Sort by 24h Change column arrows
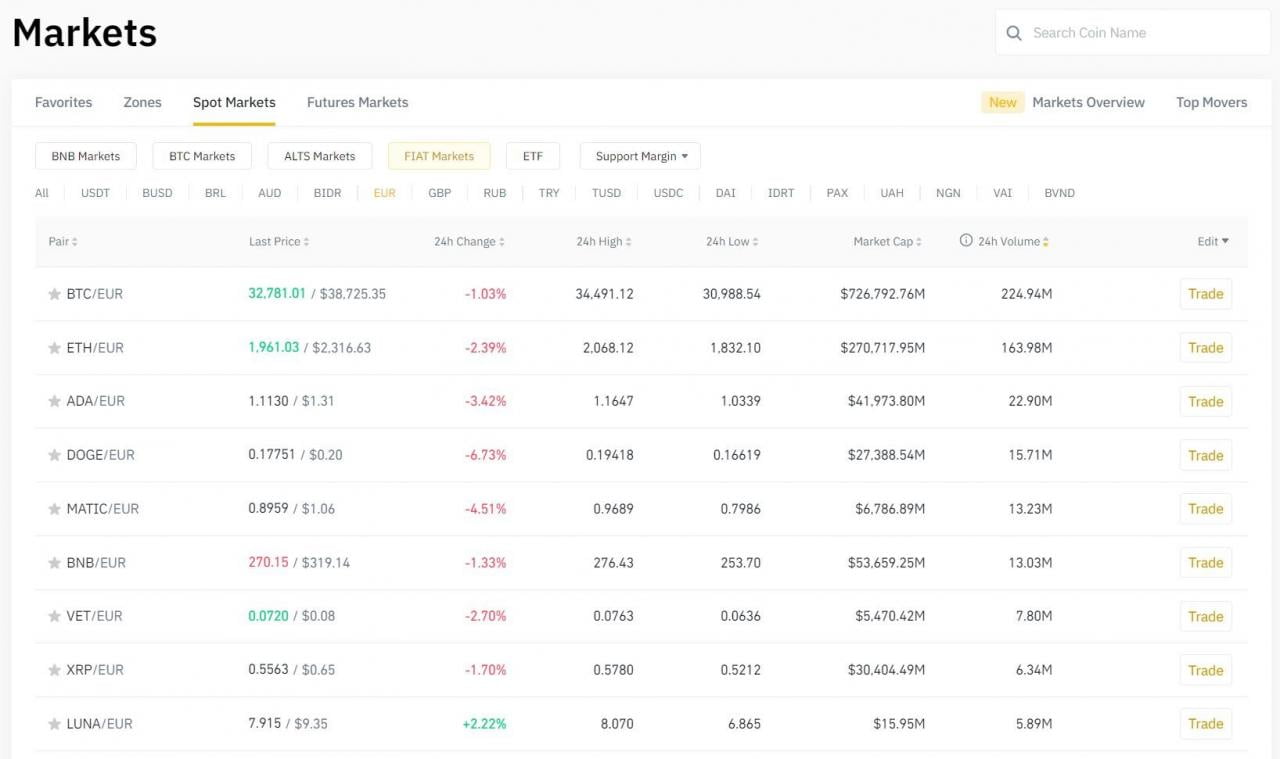This screenshot has width=1280, height=759. pos(501,242)
